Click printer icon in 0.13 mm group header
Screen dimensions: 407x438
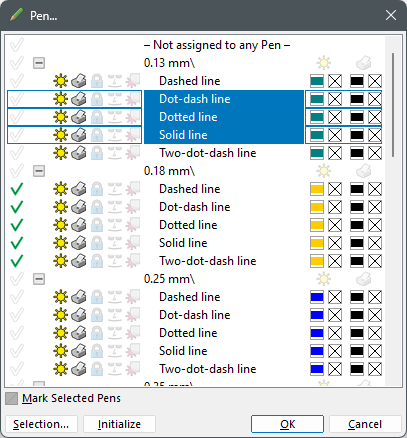click(x=364, y=63)
